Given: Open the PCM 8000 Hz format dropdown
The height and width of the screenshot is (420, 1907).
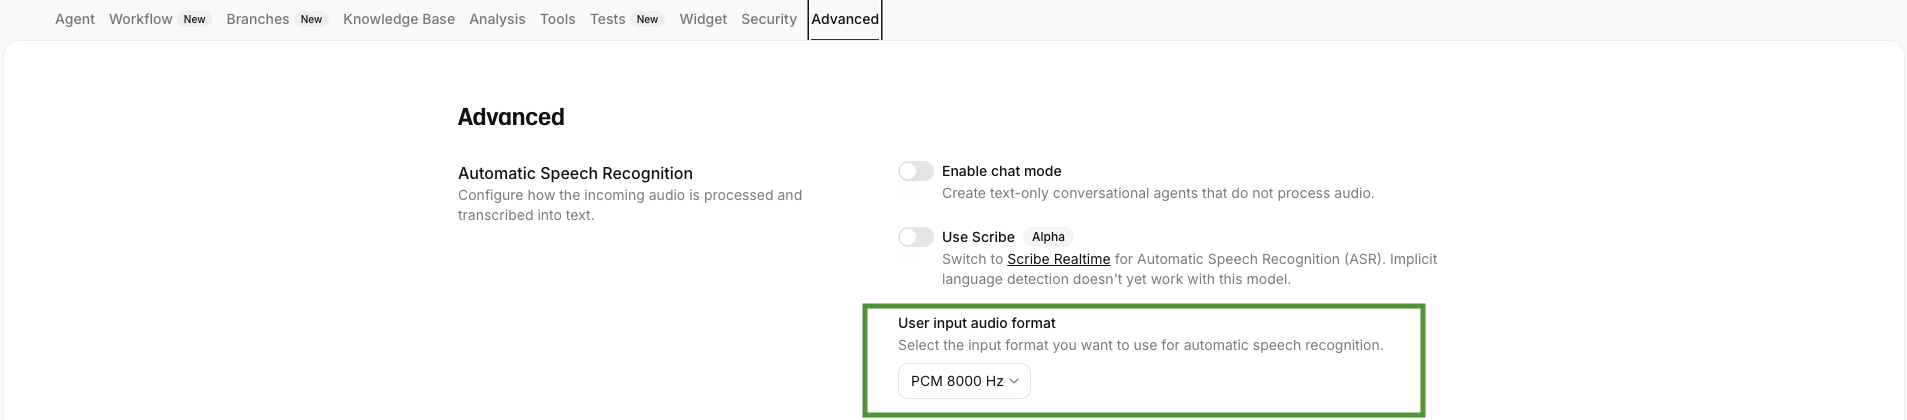Looking at the screenshot, I should 963,381.
